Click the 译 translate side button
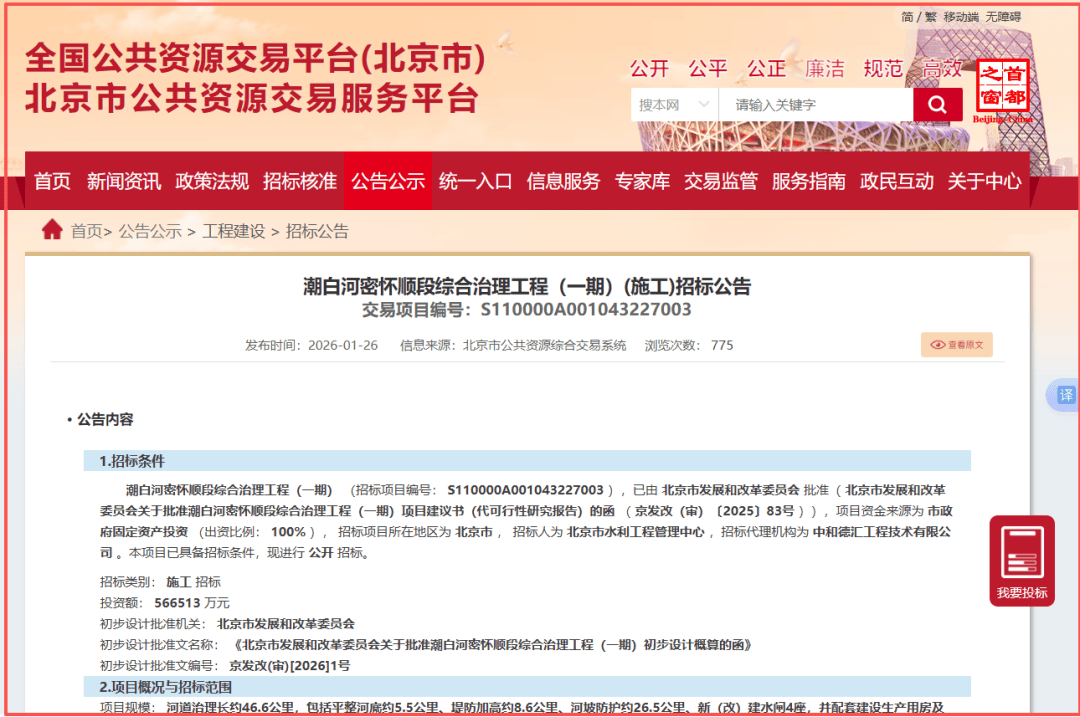The image size is (1080, 717). coord(1065,395)
